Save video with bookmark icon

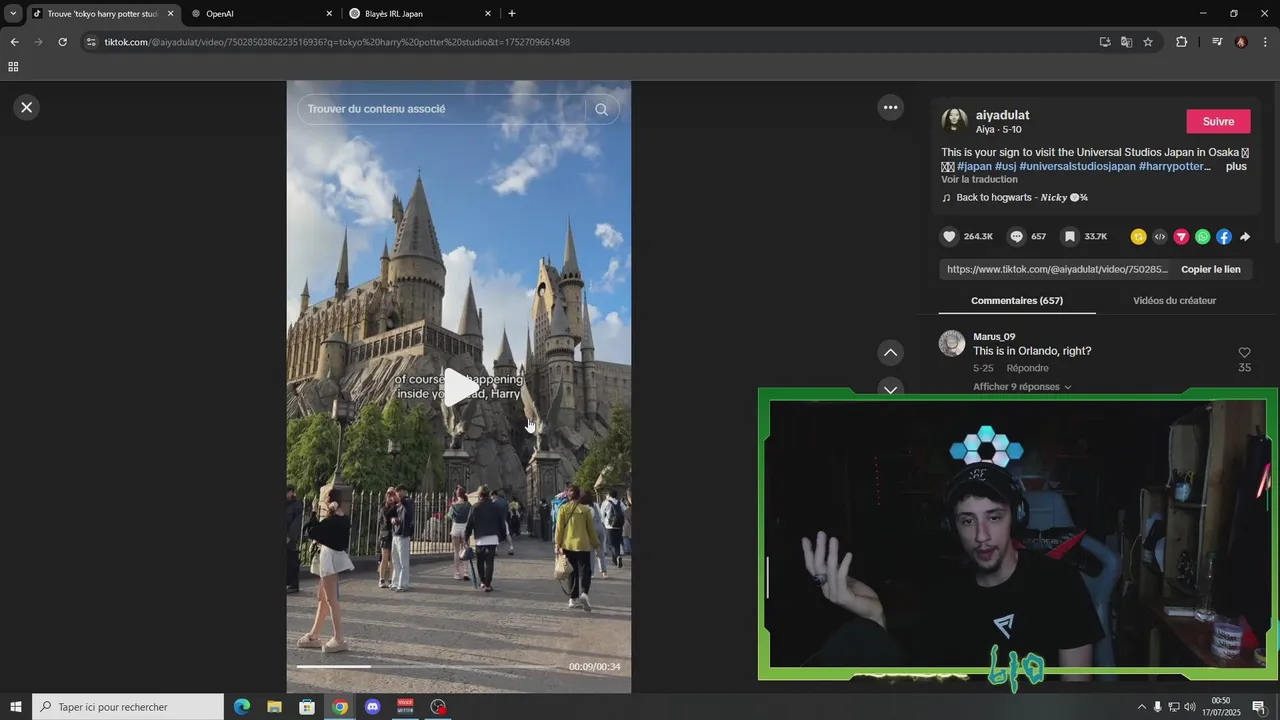point(1070,237)
